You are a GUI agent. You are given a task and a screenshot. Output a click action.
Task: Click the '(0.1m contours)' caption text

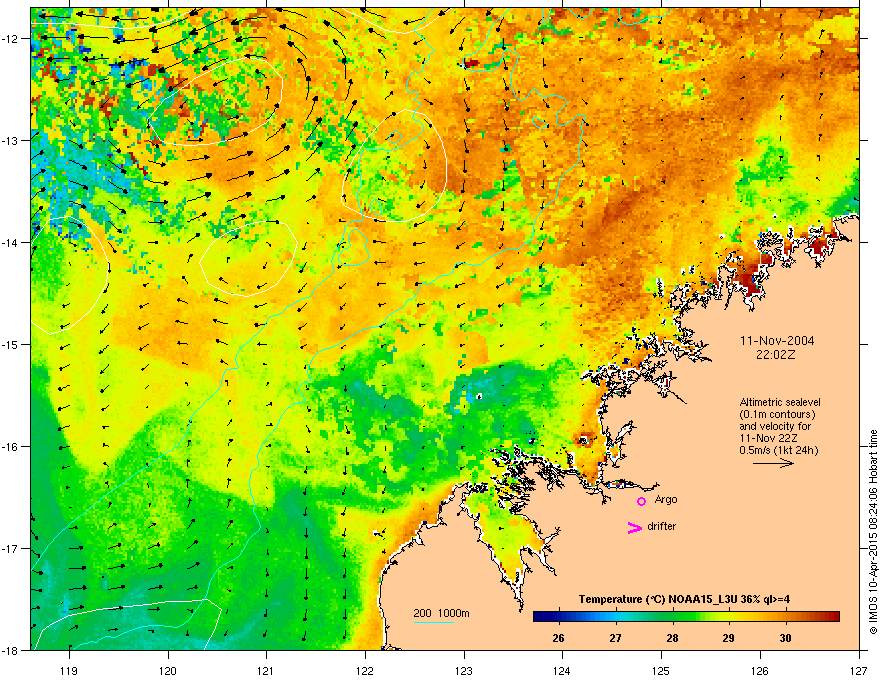pos(777,415)
